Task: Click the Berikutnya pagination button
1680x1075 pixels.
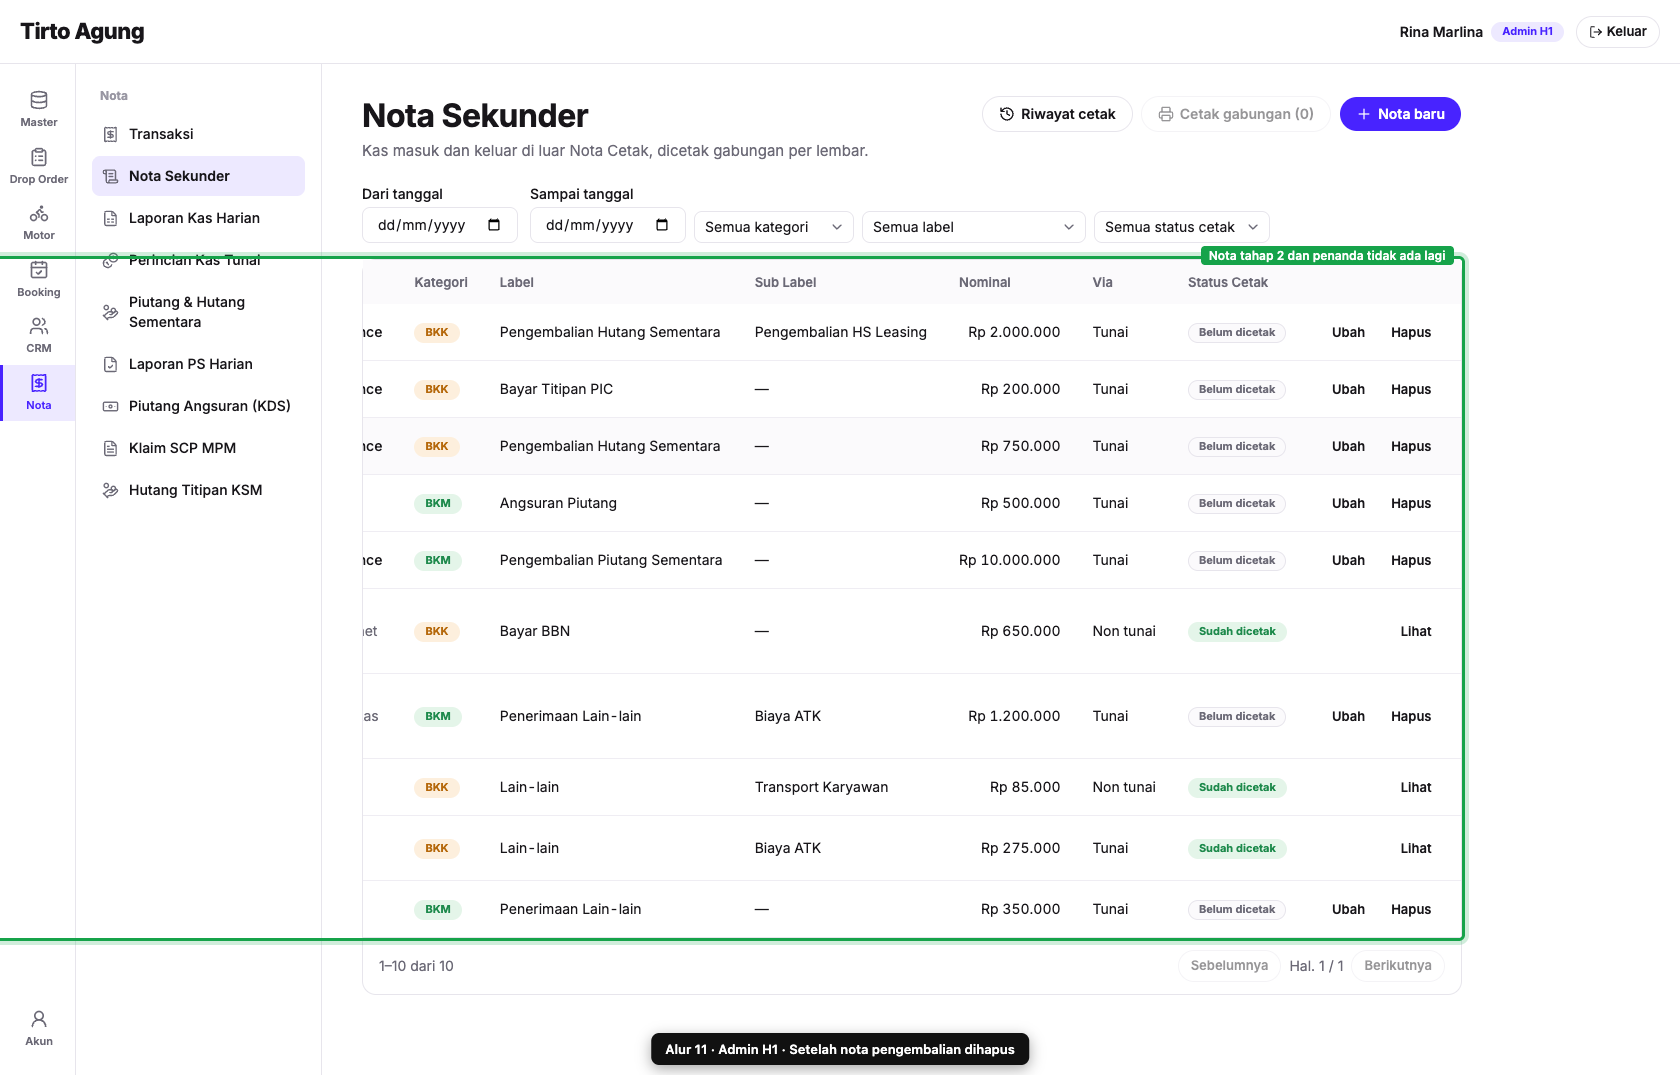Action: [x=1398, y=966]
